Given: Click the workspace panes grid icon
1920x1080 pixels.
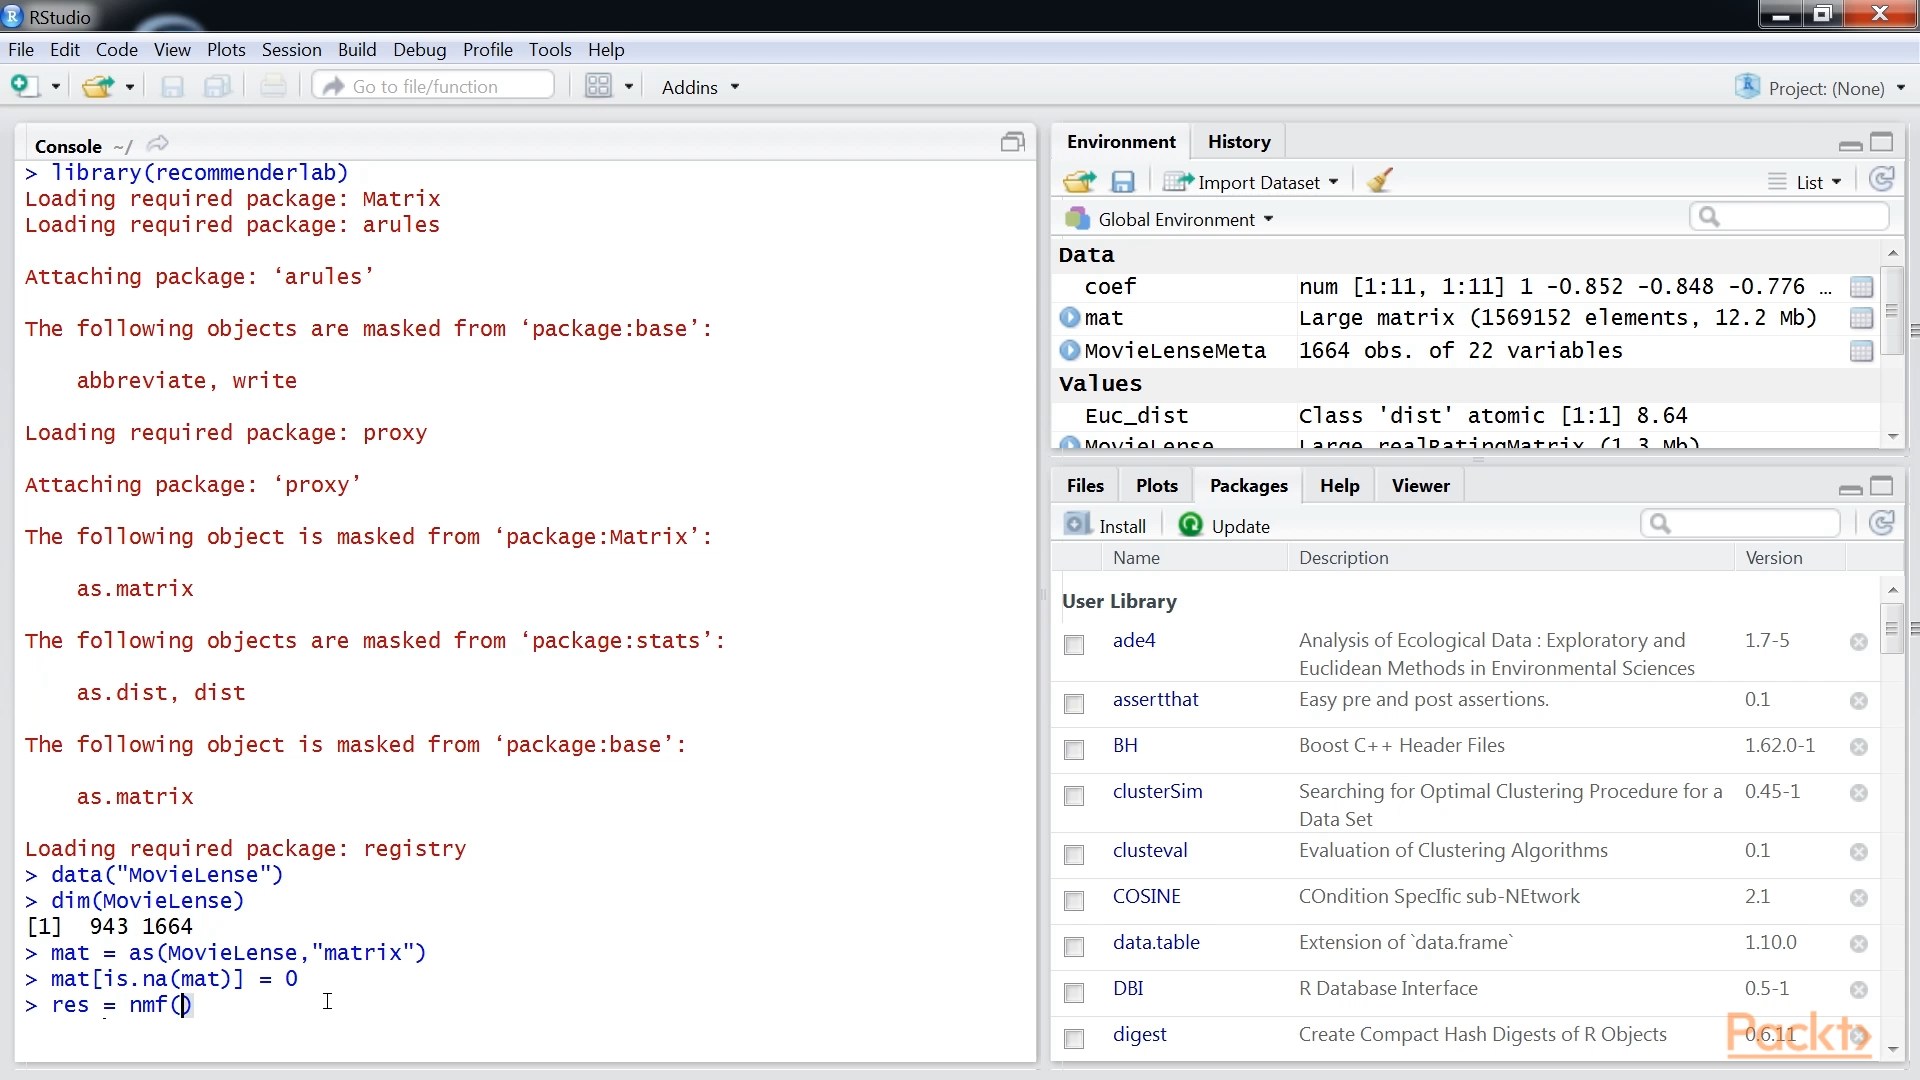Looking at the screenshot, I should (x=598, y=86).
